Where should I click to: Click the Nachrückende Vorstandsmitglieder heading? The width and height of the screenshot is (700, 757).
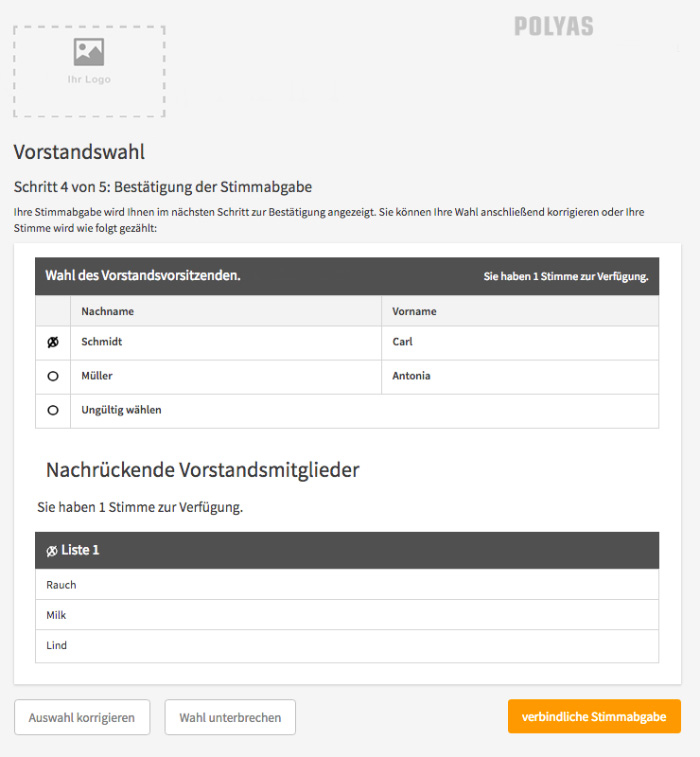coord(203,470)
